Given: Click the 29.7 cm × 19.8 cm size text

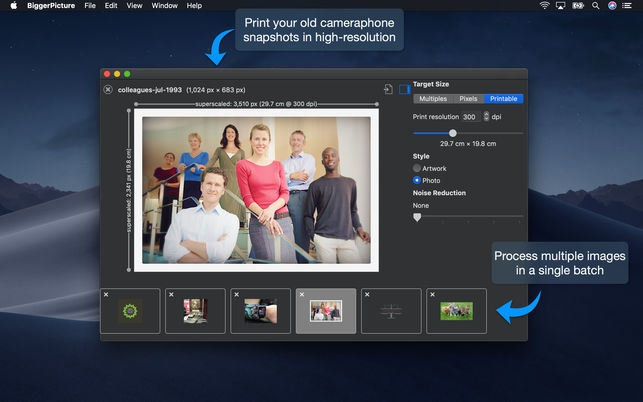Looking at the screenshot, I should (468, 144).
